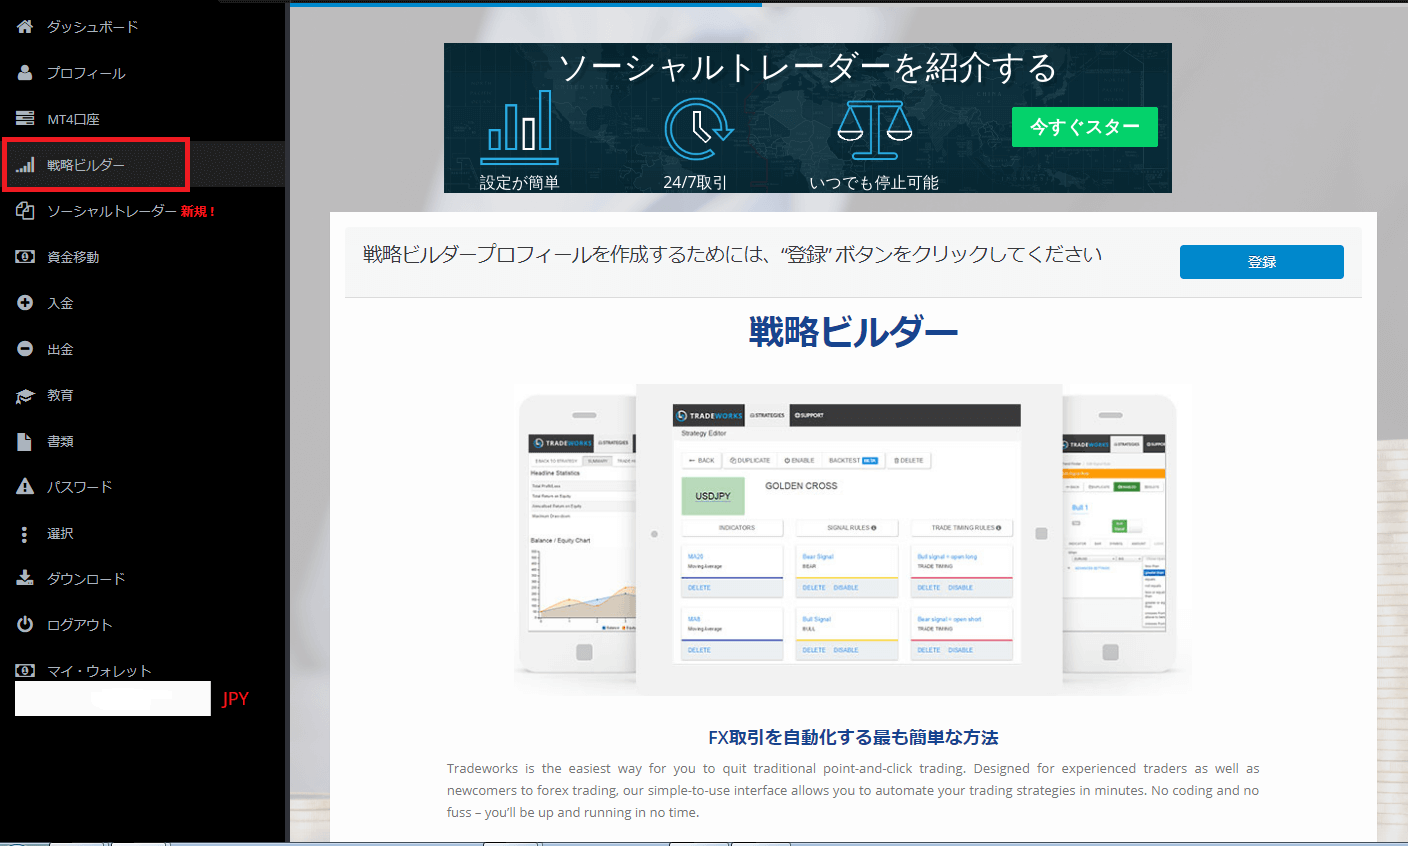The height and width of the screenshot is (846, 1408).
Task: Click the ソーシャルトレーダーを紹介する banner title
Action: click(x=808, y=67)
